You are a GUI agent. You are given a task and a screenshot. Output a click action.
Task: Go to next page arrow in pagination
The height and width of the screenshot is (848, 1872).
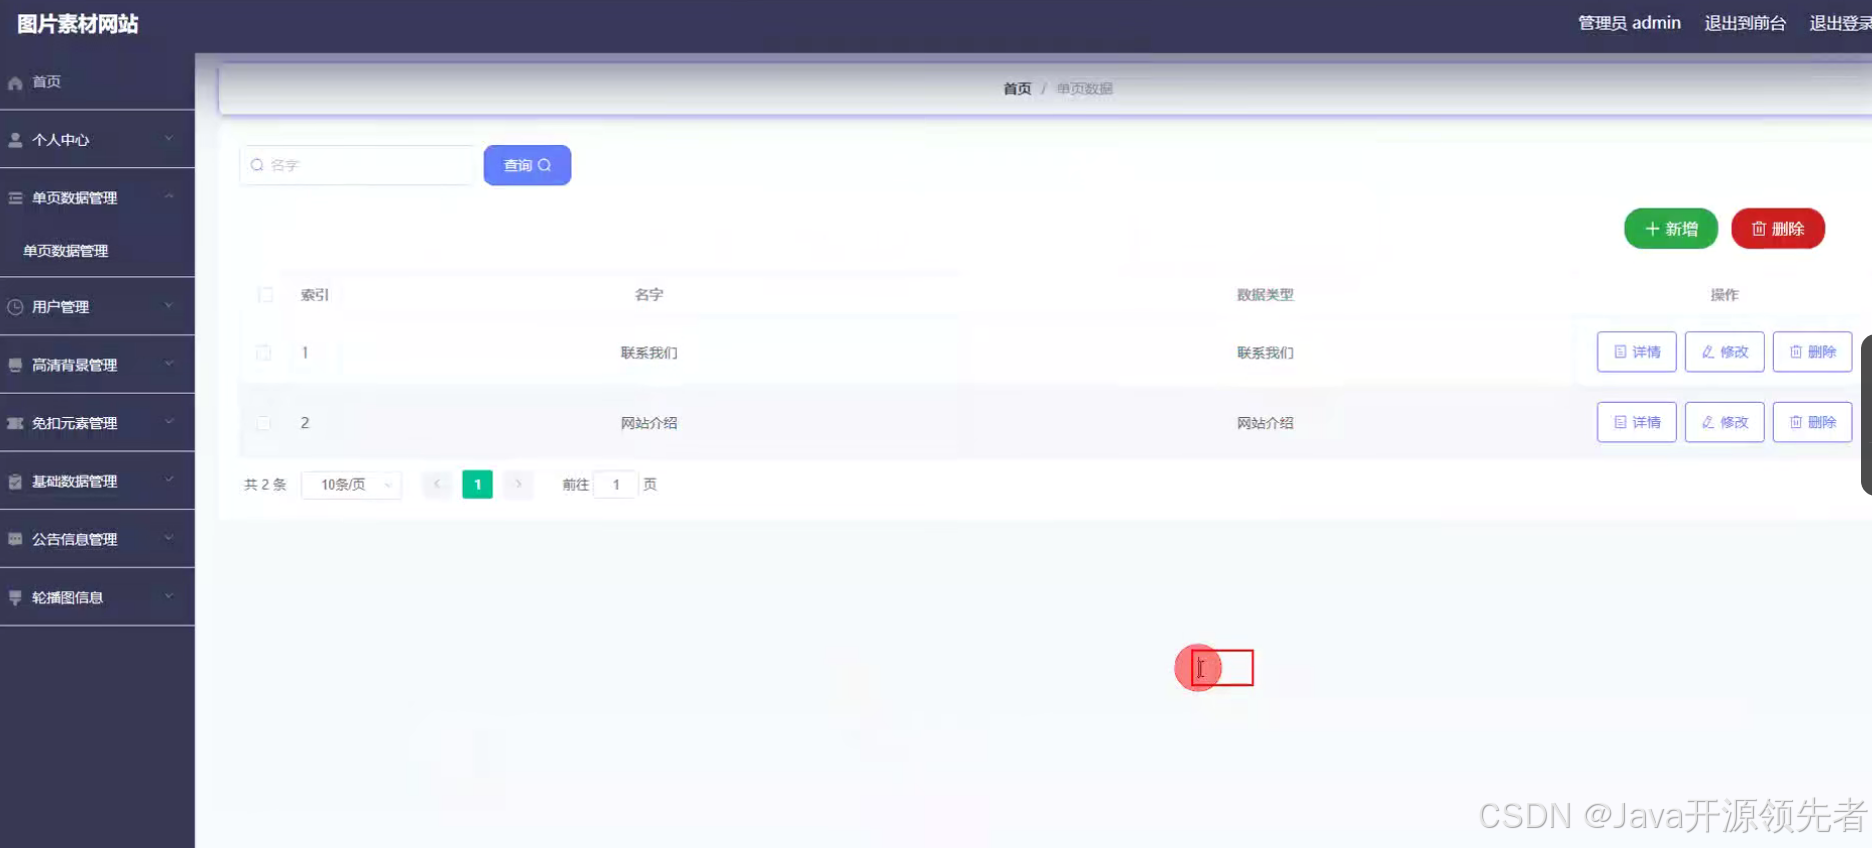[x=518, y=484]
